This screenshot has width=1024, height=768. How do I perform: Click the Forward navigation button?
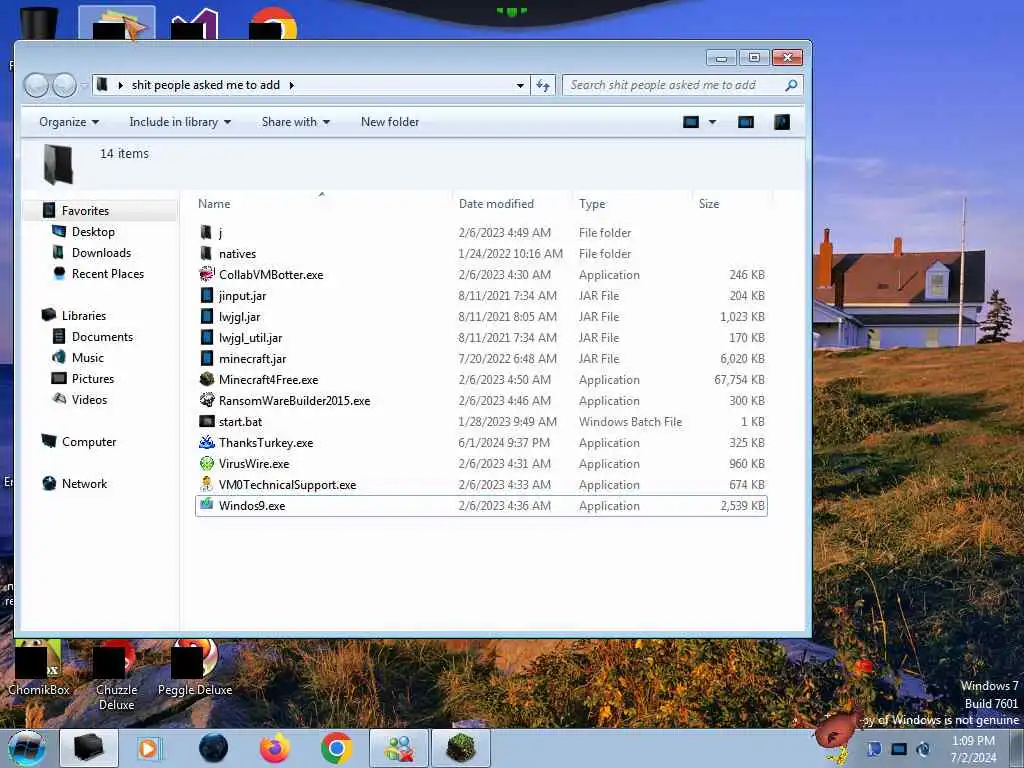(64, 85)
